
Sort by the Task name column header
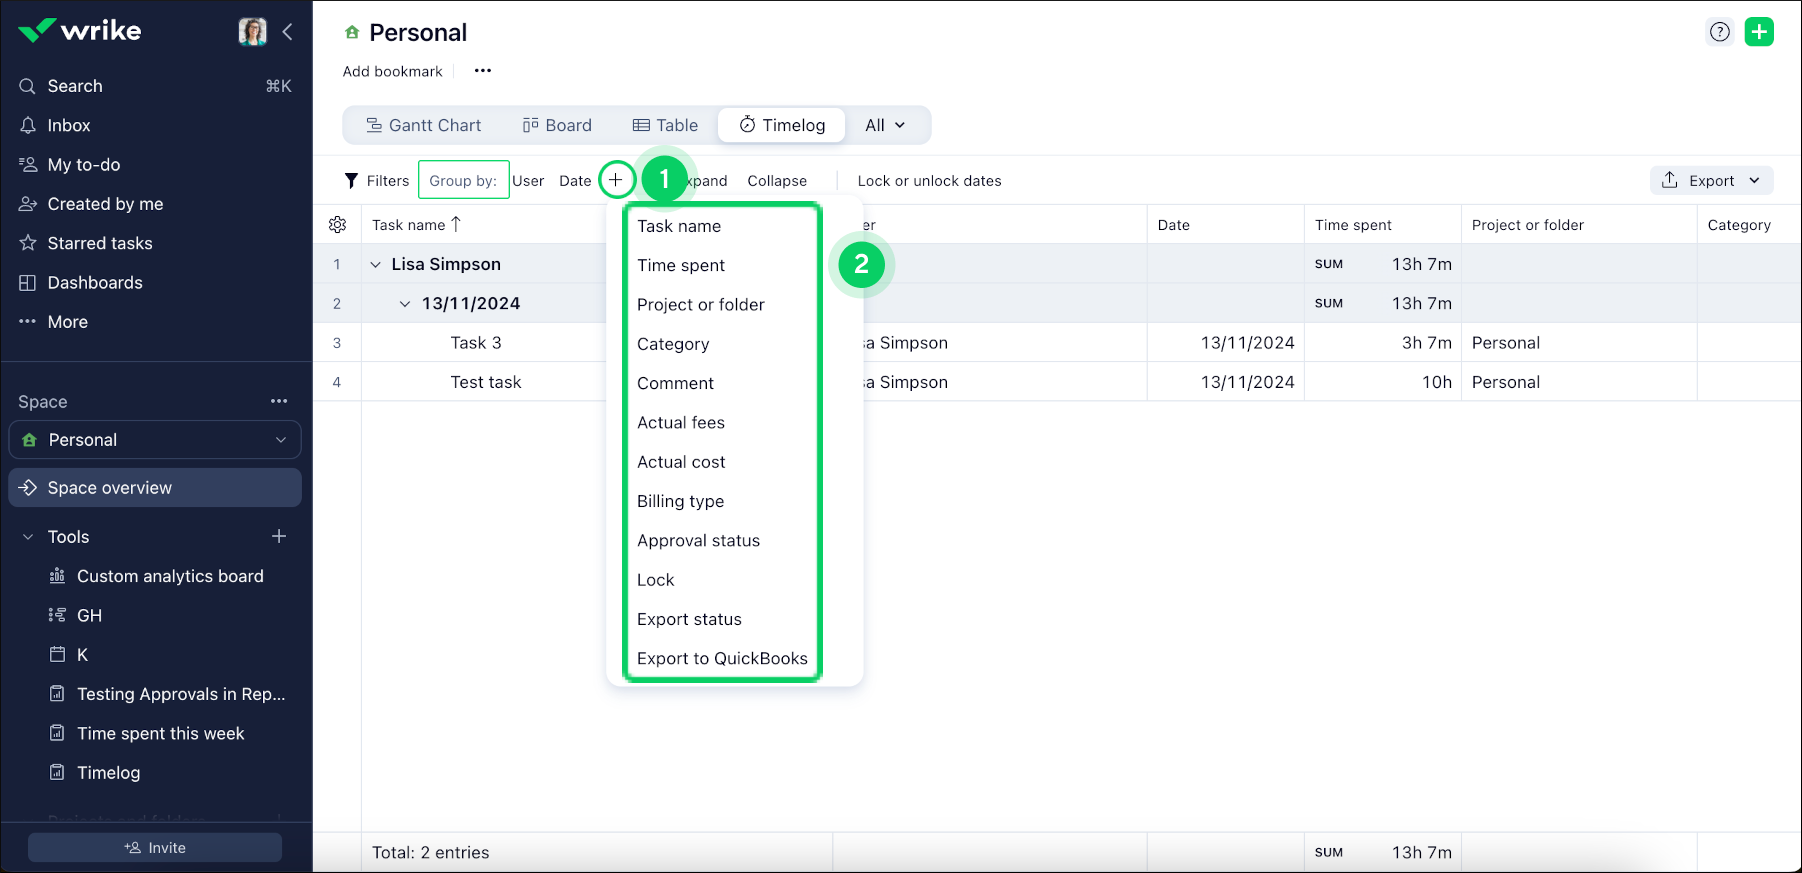[x=409, y=225]
